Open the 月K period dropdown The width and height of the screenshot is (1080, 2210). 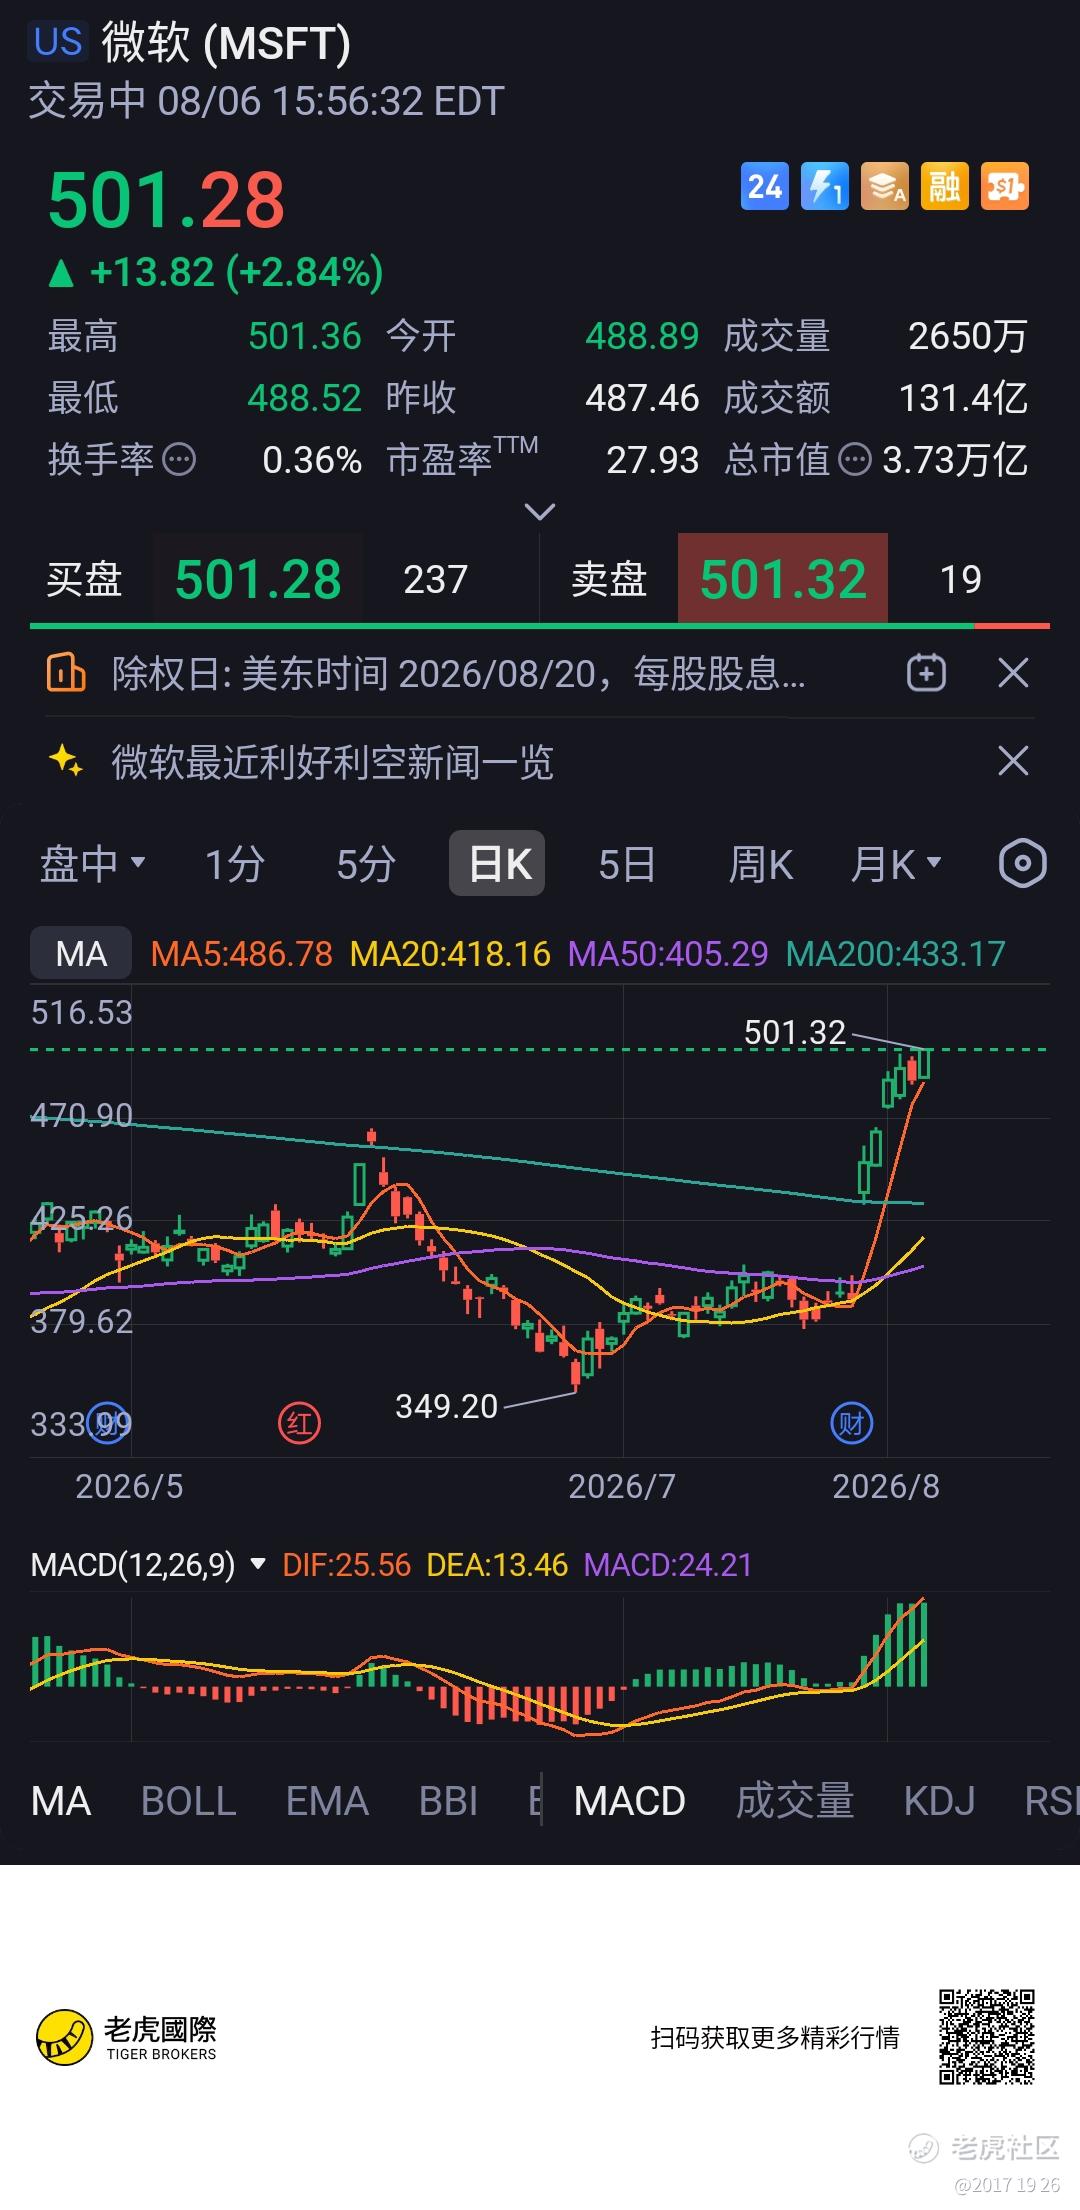click(x=896, y=863)
